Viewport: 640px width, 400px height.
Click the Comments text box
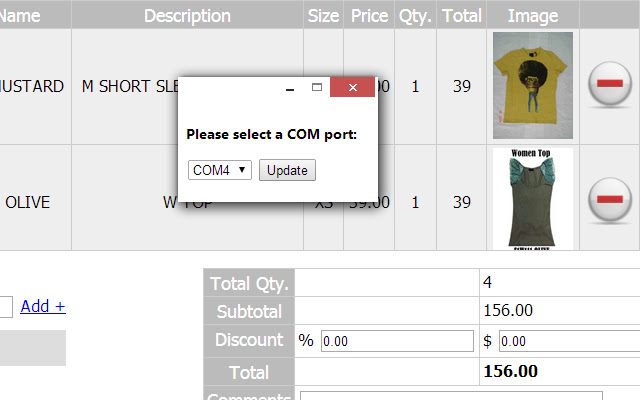pyautogui.click(x=451, y=396)
